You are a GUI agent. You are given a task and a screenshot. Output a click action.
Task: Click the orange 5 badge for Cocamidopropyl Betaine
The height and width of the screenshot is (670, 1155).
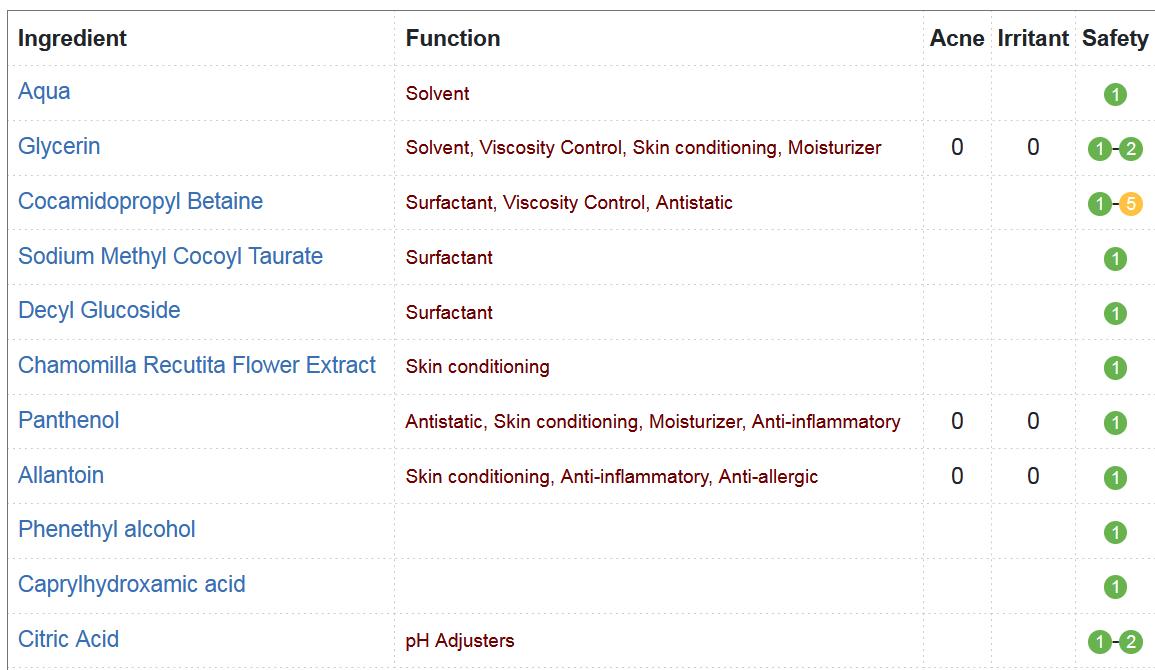1131,204
